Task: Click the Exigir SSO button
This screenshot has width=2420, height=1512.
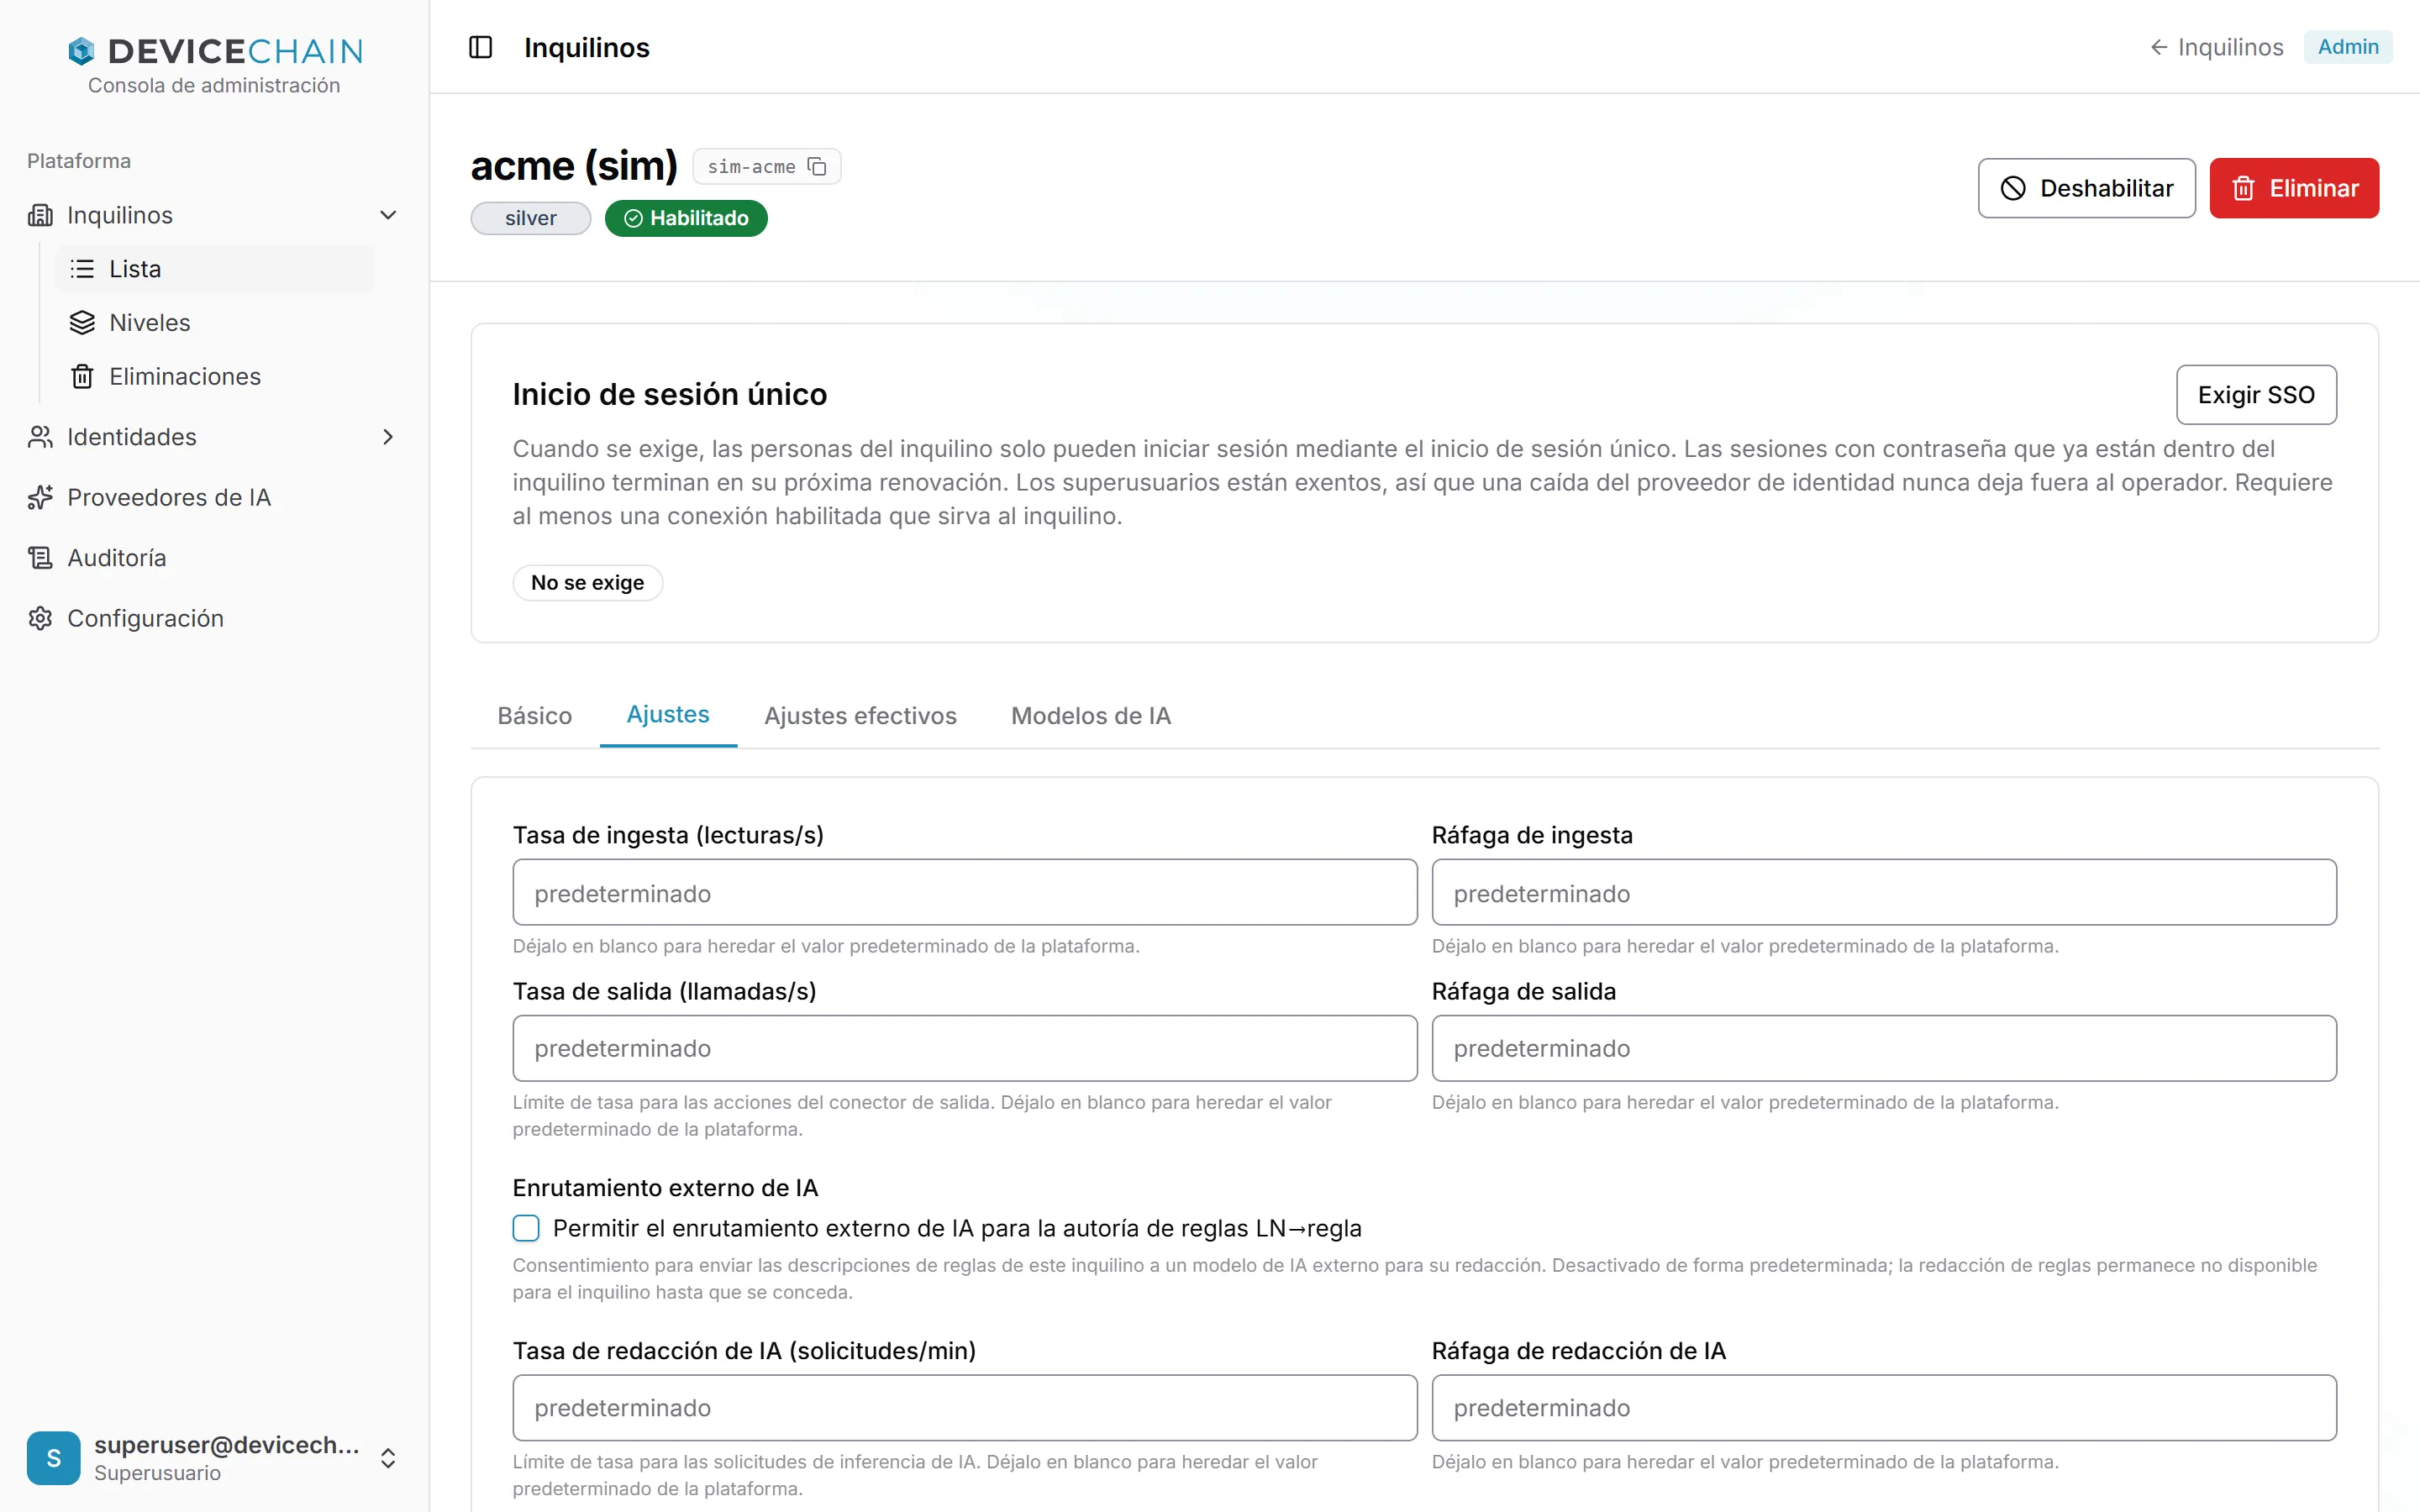Action: coord(2256,395)
